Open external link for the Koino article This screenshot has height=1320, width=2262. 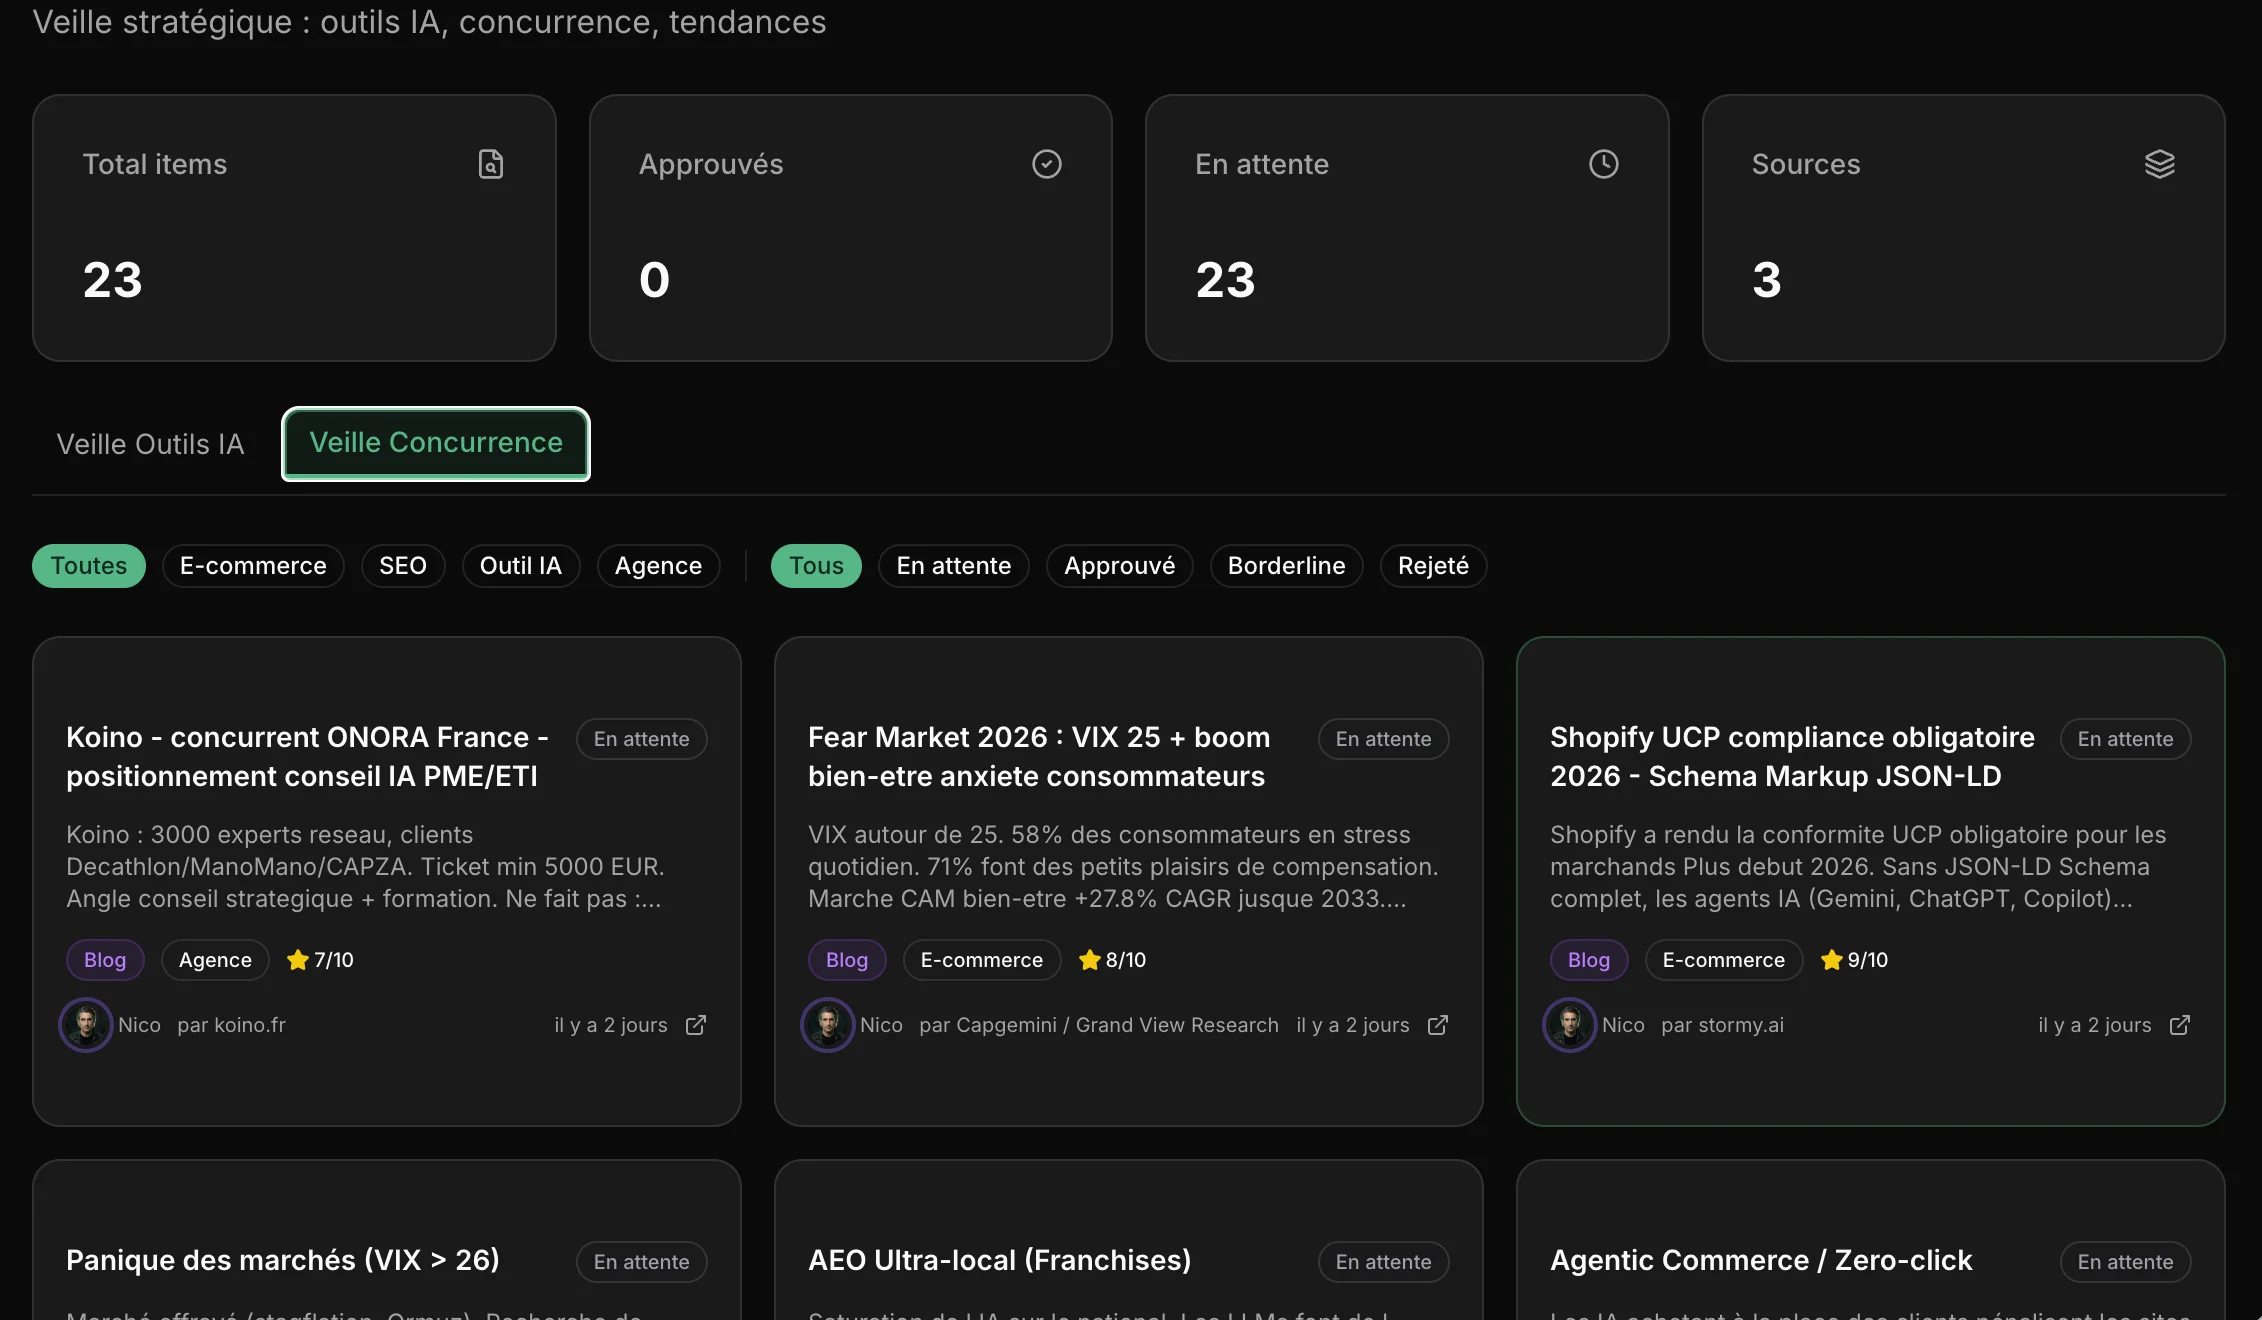[696, 1025]
